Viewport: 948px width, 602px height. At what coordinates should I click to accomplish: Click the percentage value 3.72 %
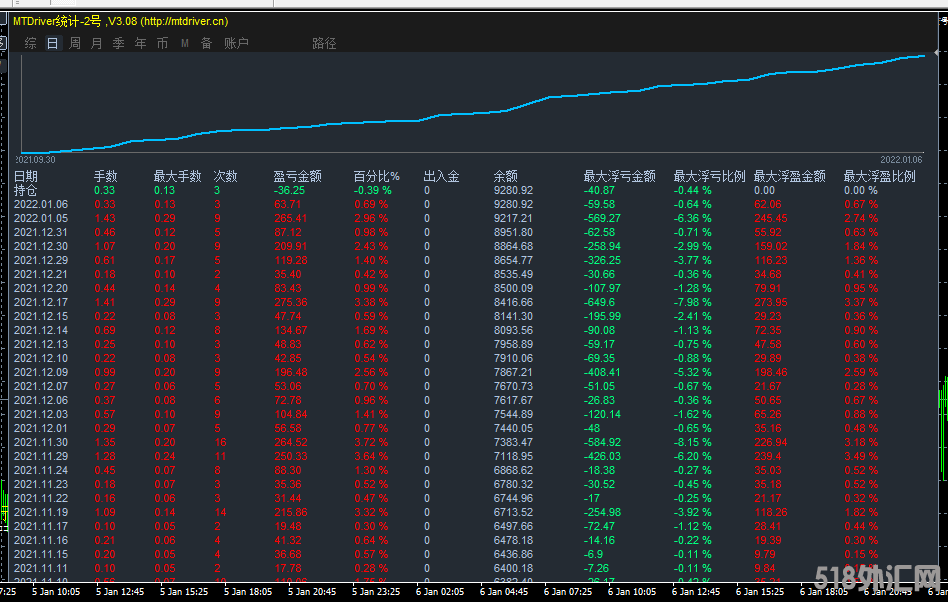pyautogui.click(x=371, y=442)
